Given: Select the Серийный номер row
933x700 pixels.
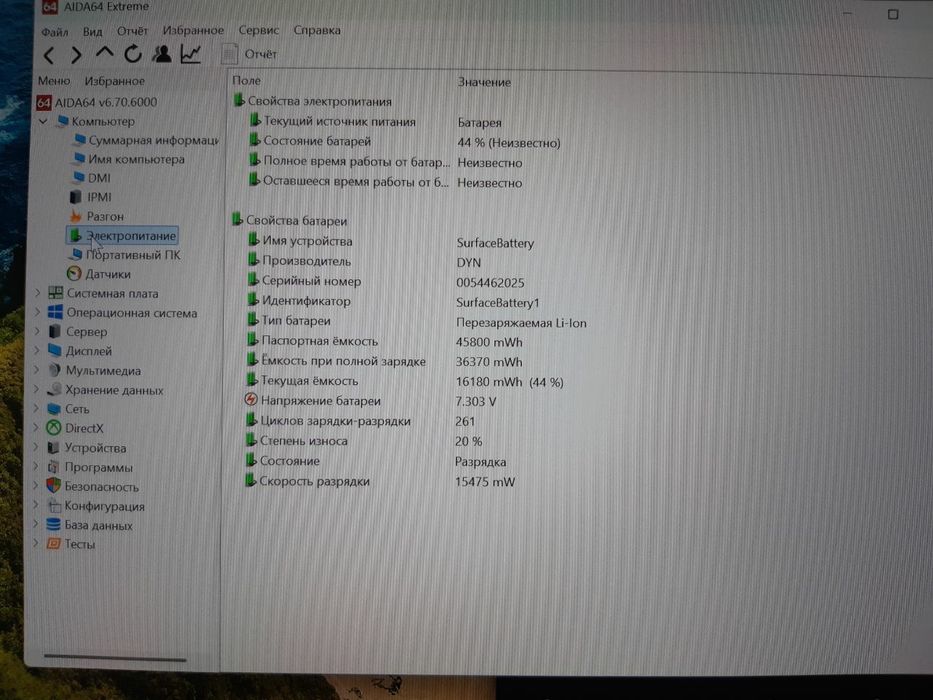Looking at the screenshot, I should (x=386, y=282).
